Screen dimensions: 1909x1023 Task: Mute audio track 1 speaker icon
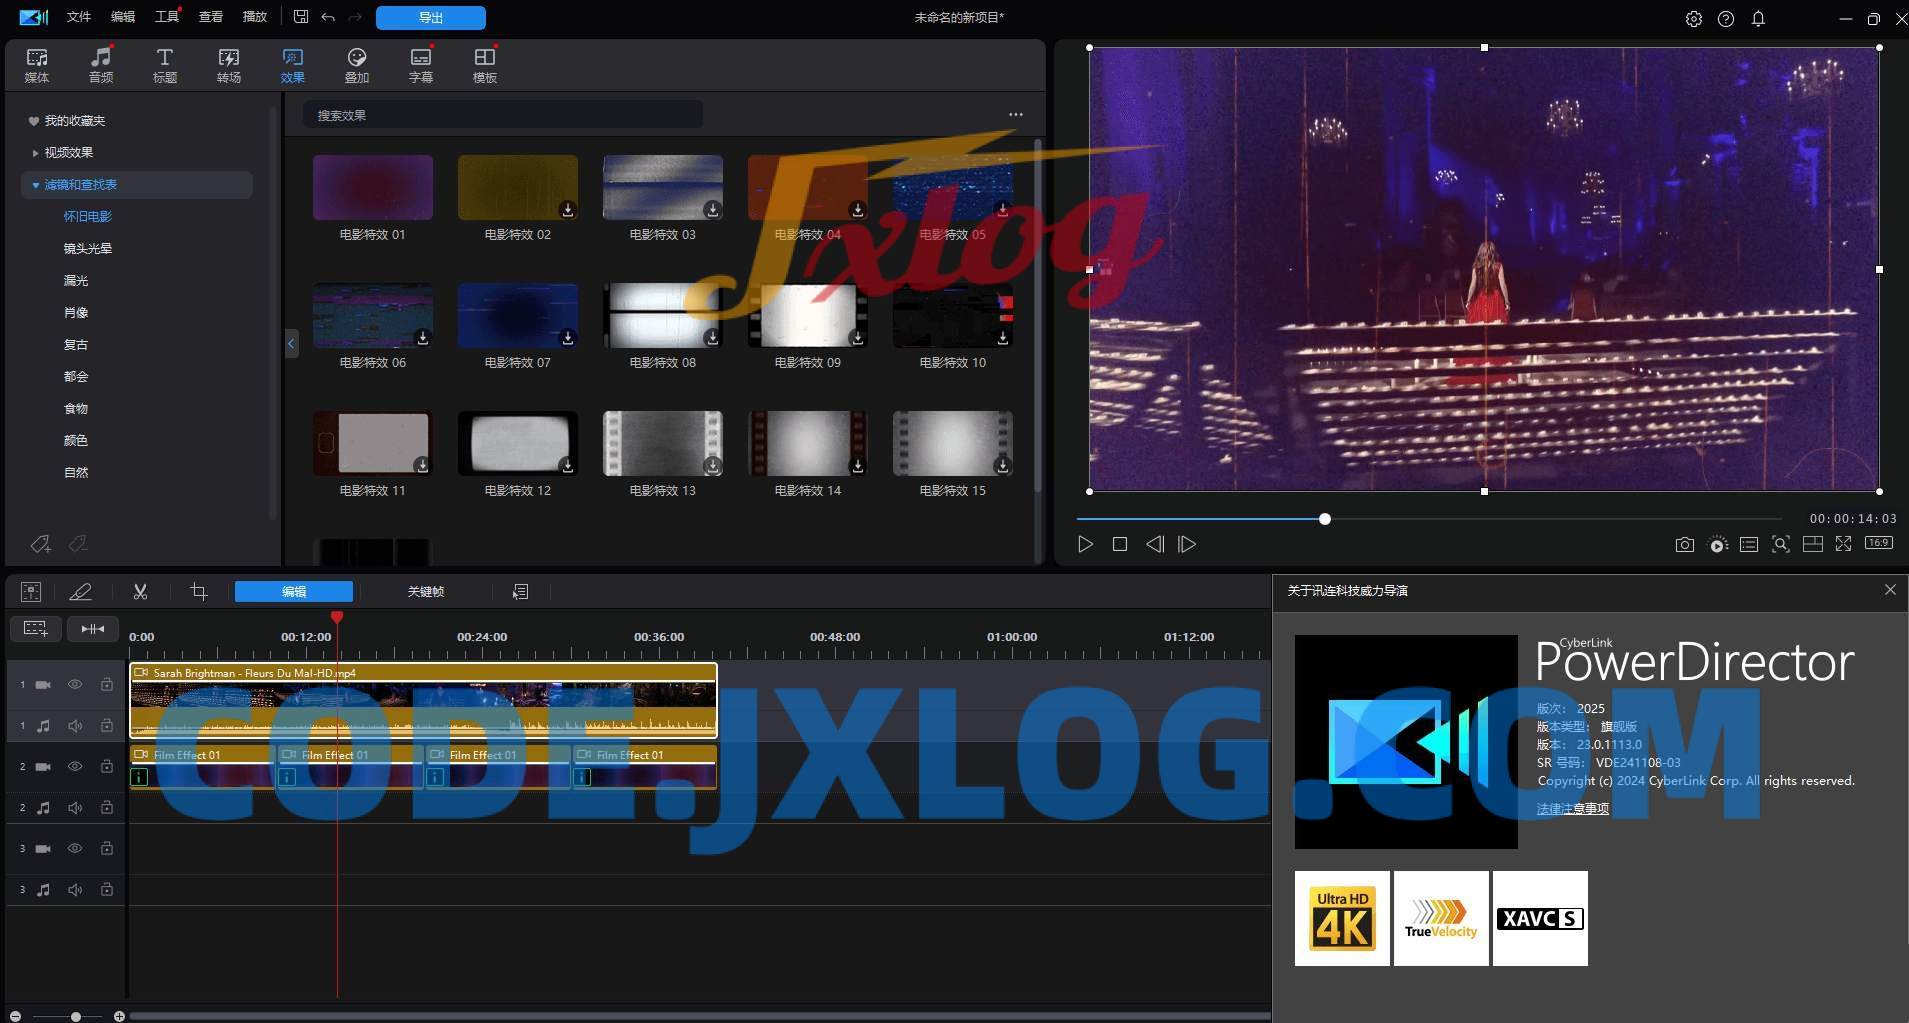point(75,726)
